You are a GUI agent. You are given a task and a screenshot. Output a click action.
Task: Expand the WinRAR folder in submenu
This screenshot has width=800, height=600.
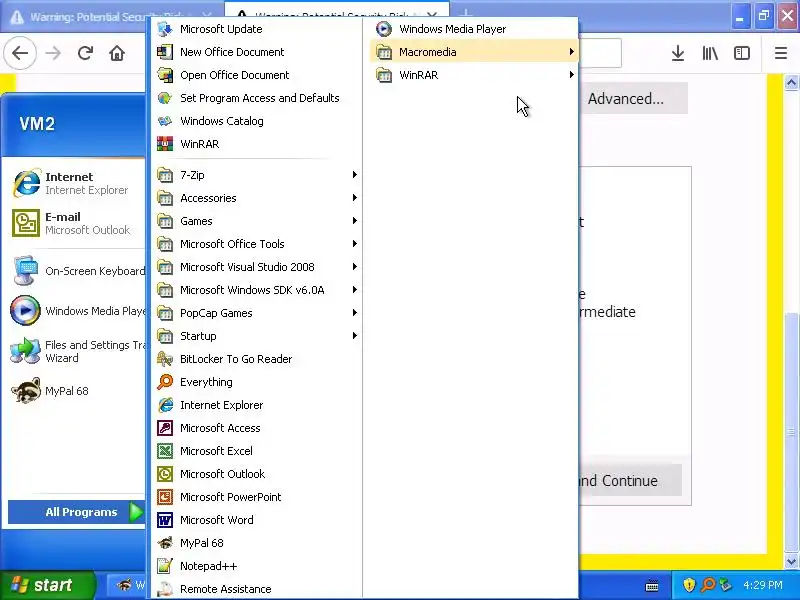pos(474,75)
